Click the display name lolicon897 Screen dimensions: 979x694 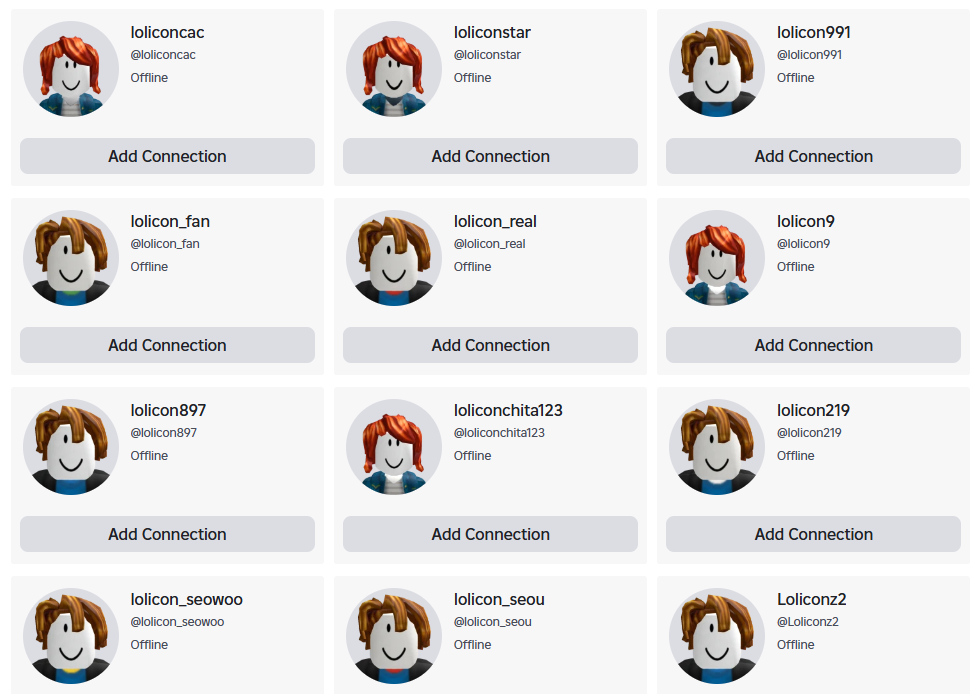(168, 411)
